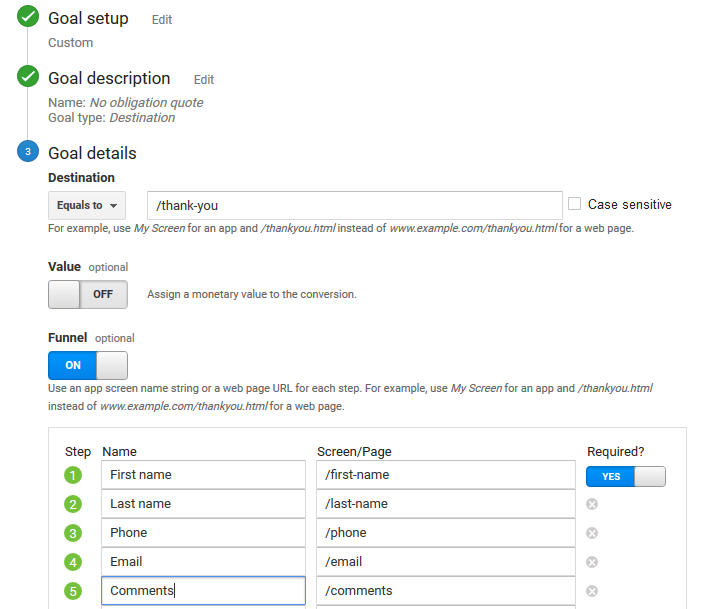Edit the Goal description section
The image size is (701, 609).
(204, 80)
